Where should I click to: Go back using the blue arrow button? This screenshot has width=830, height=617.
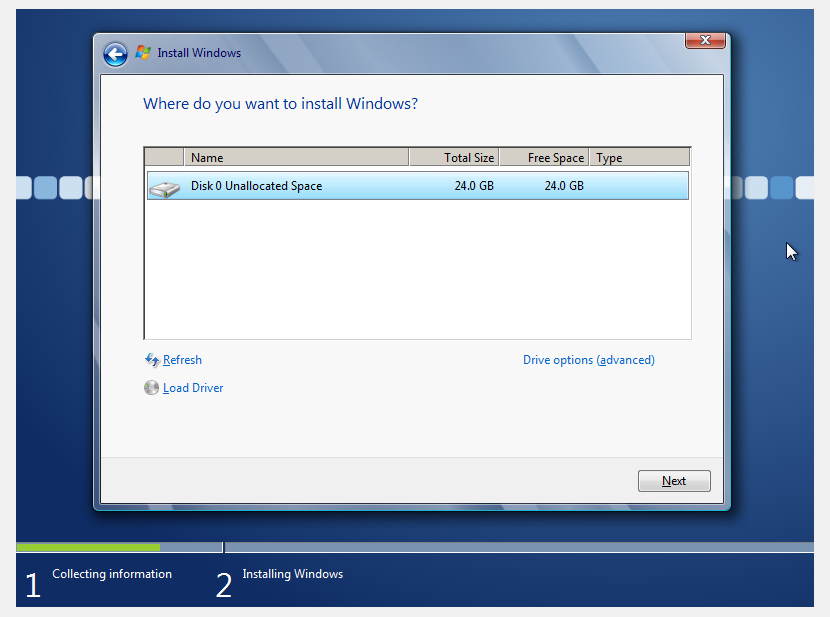tap(115, 54)
